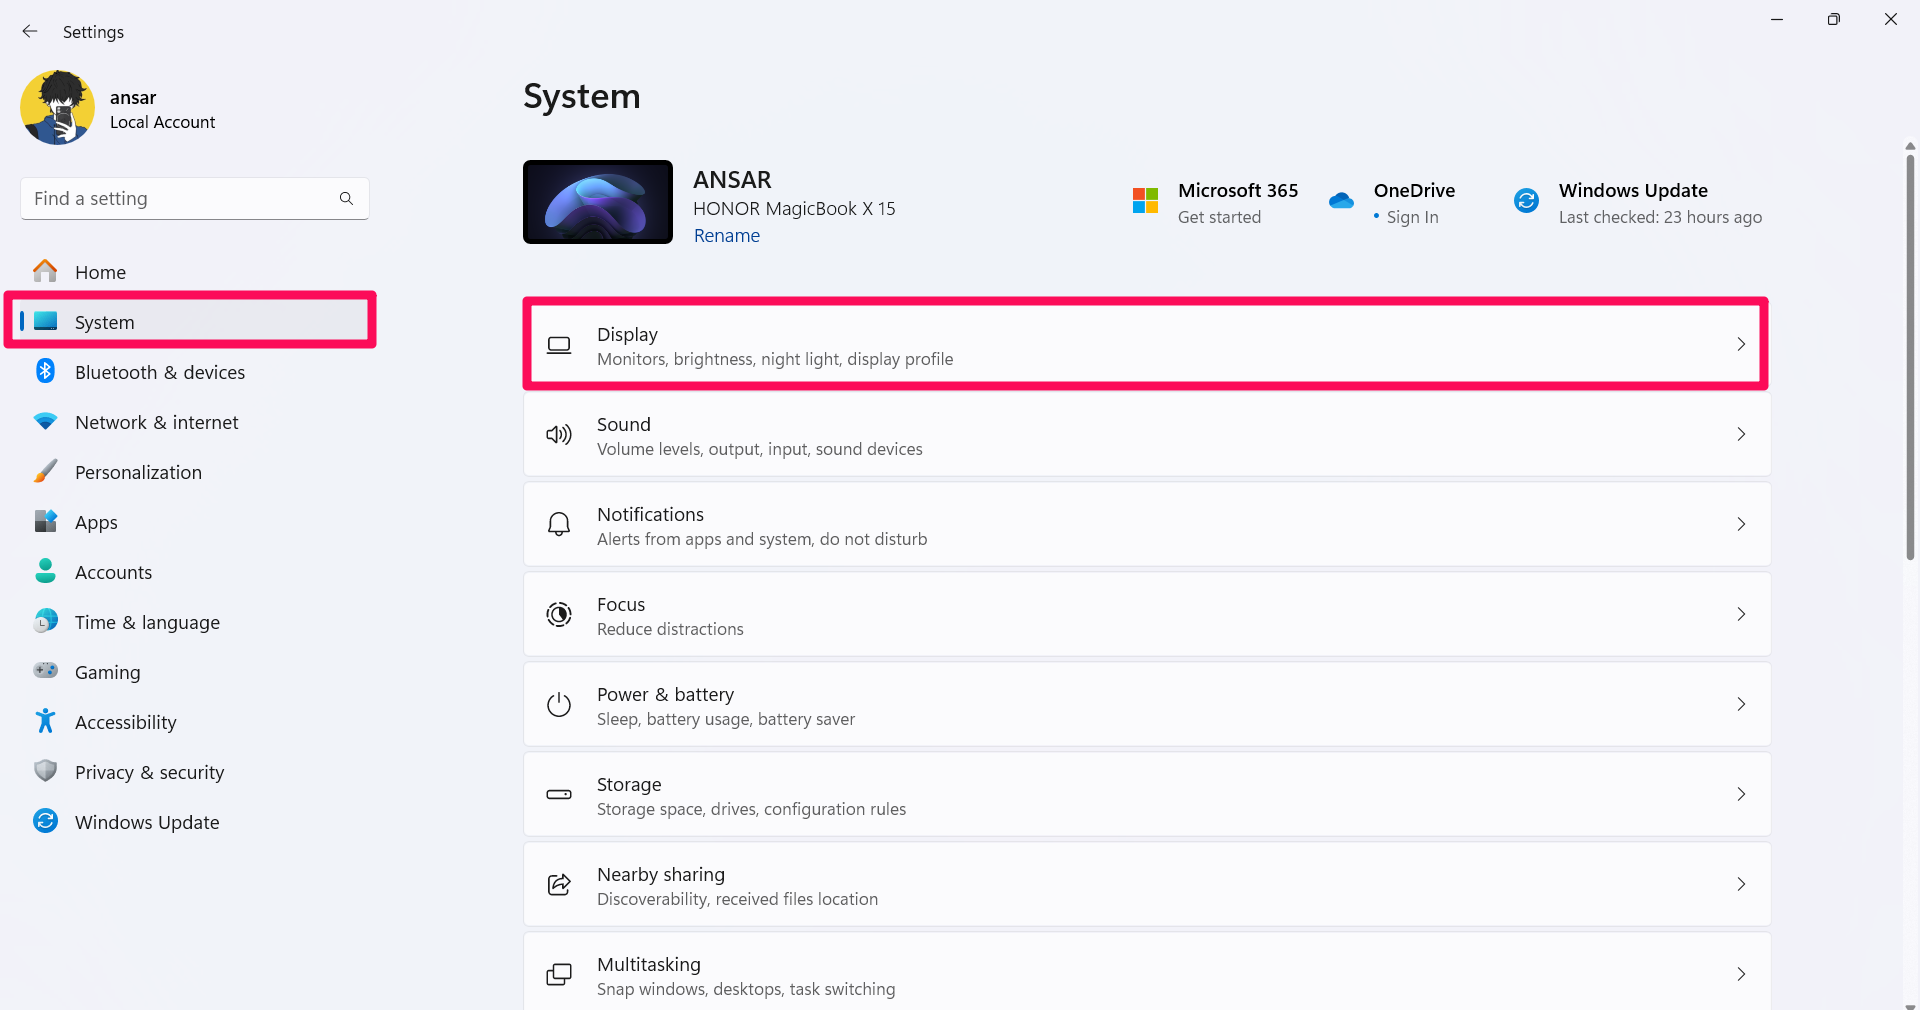Viewport: 1920px width, 1010px height.
Task: Open Storage settings via its chevron
Action: pos(1741,794)
